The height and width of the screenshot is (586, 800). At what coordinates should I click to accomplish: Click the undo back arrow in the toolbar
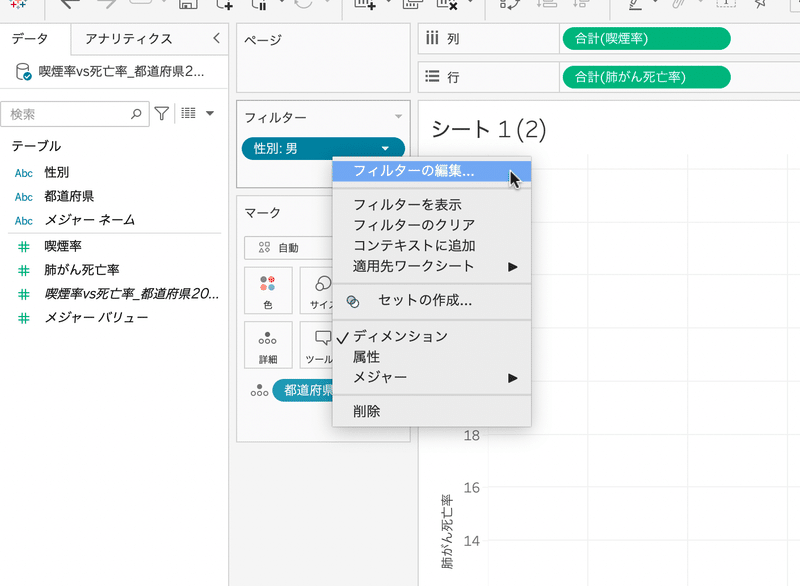coord(70,4)
